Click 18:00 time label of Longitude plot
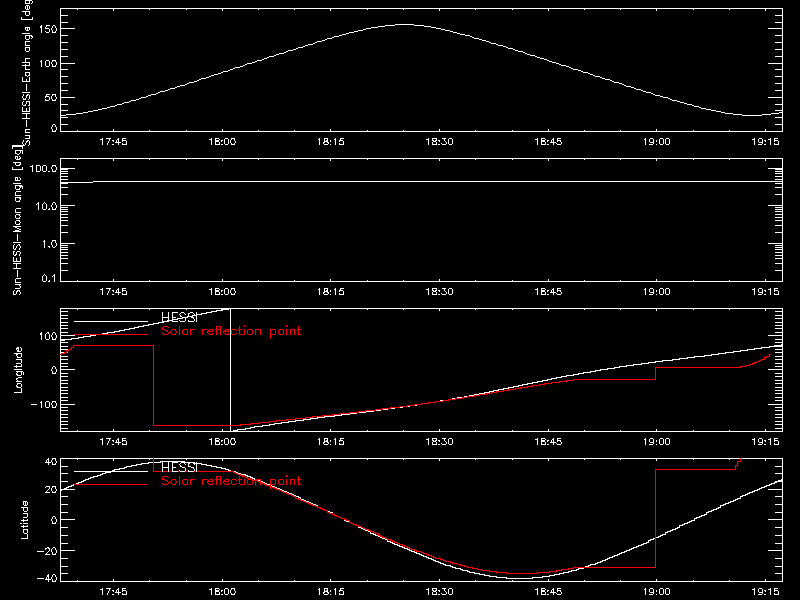The width and height of the screenshot is (800, 600). coord(222,442)
